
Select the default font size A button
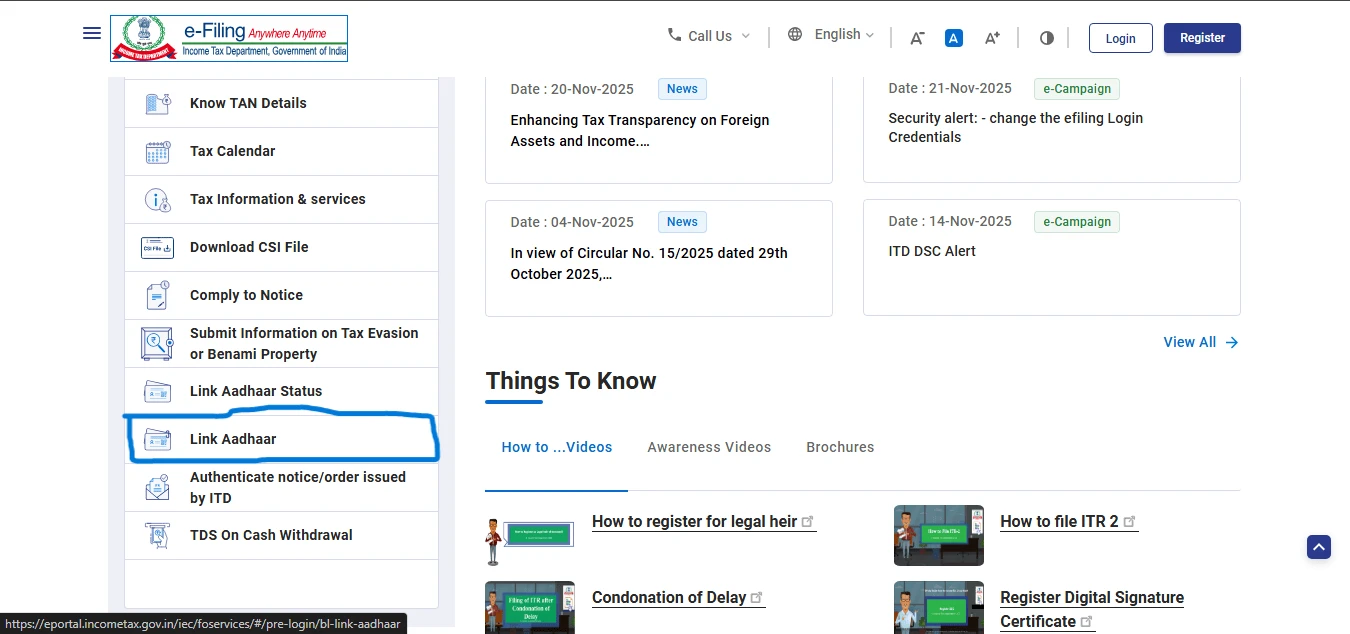pos(953,38)
